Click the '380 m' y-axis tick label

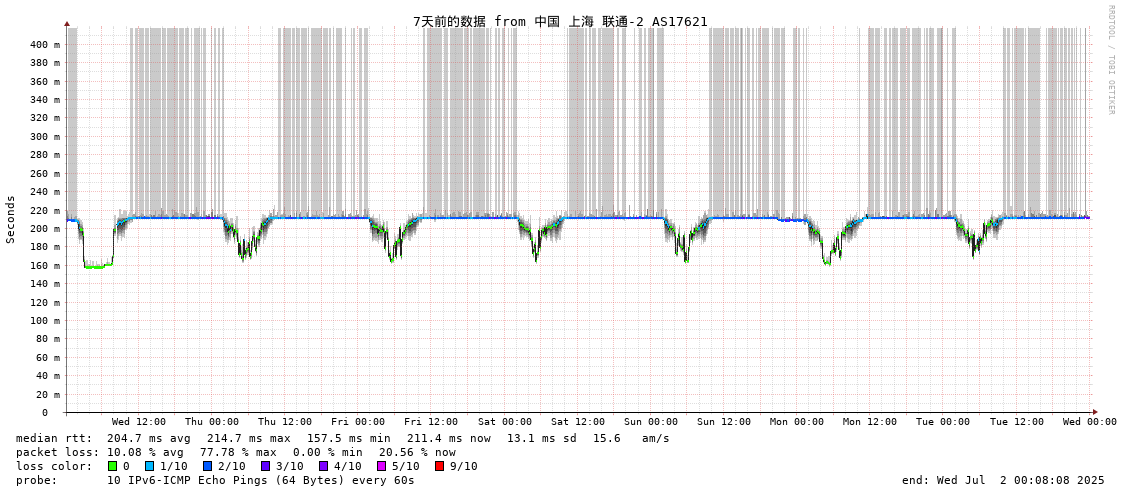point(45,63)
